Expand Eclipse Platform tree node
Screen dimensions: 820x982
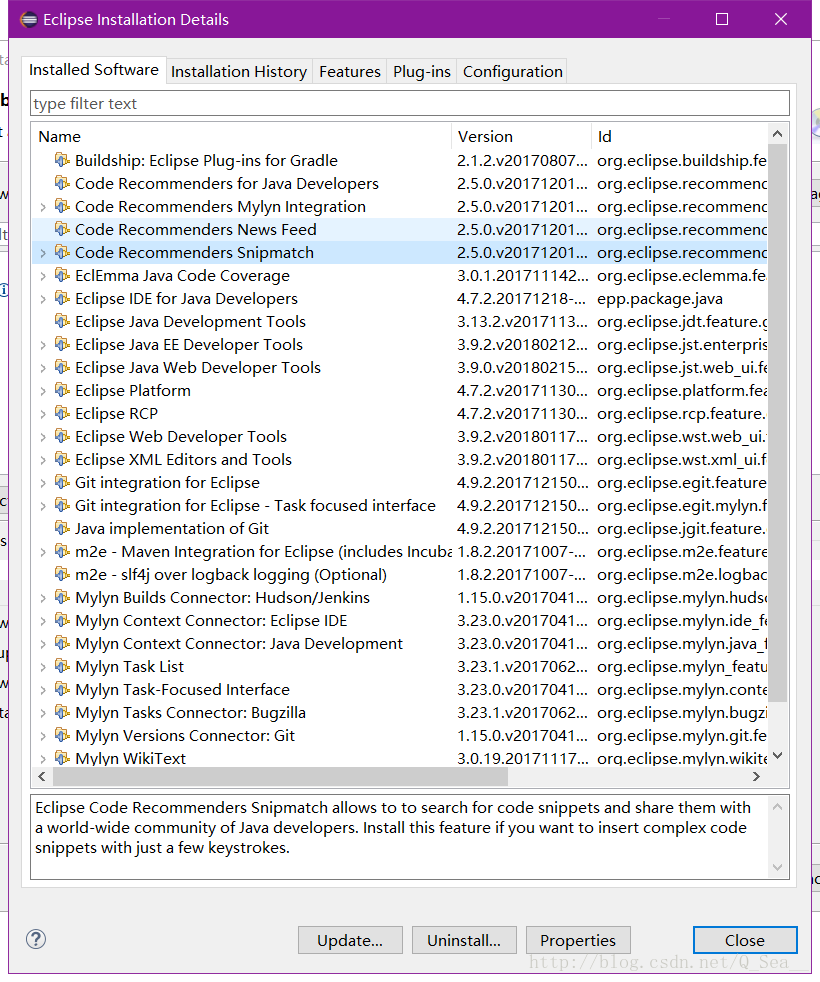pos(43,391)
